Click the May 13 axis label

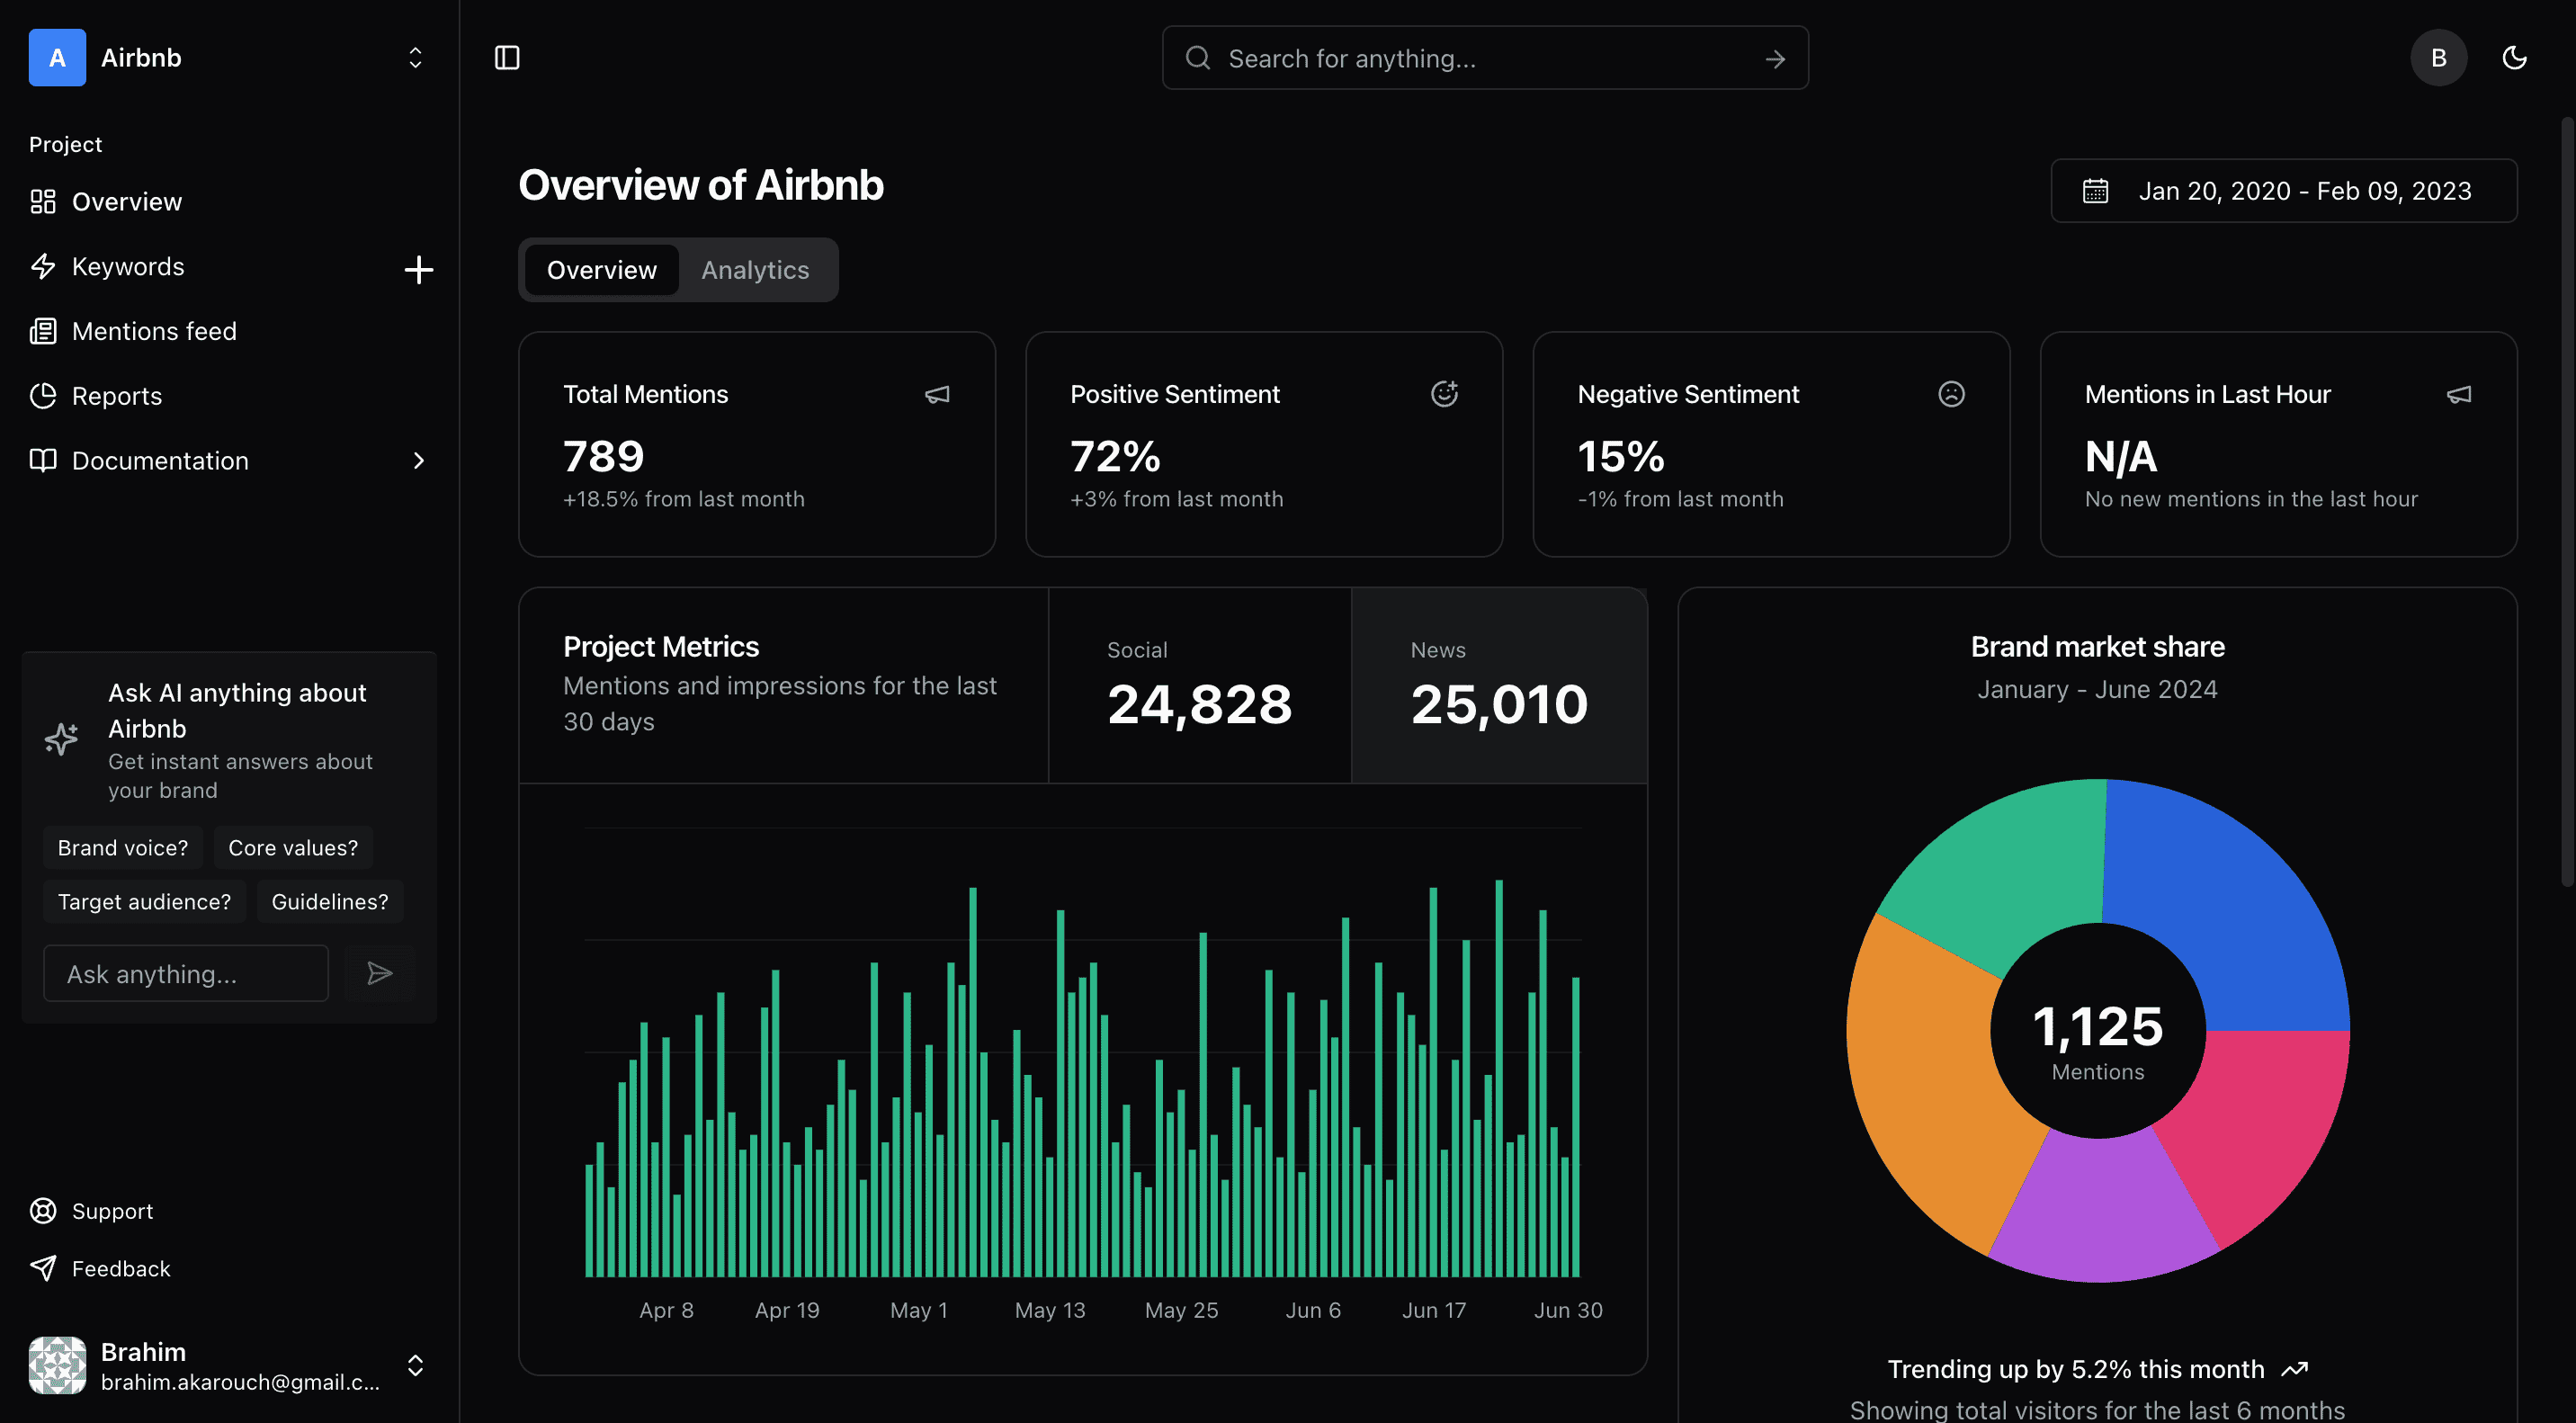(x=1049, y=1309)
